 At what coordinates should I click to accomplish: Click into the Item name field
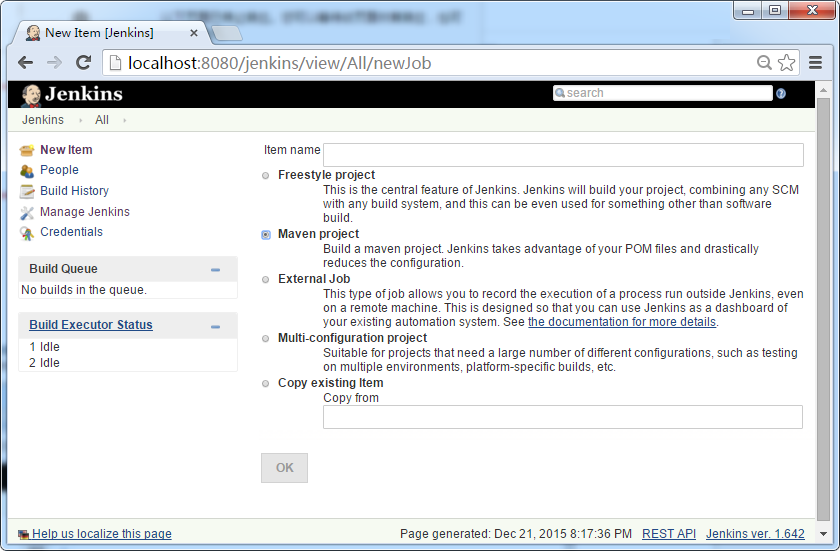[564, 155]
